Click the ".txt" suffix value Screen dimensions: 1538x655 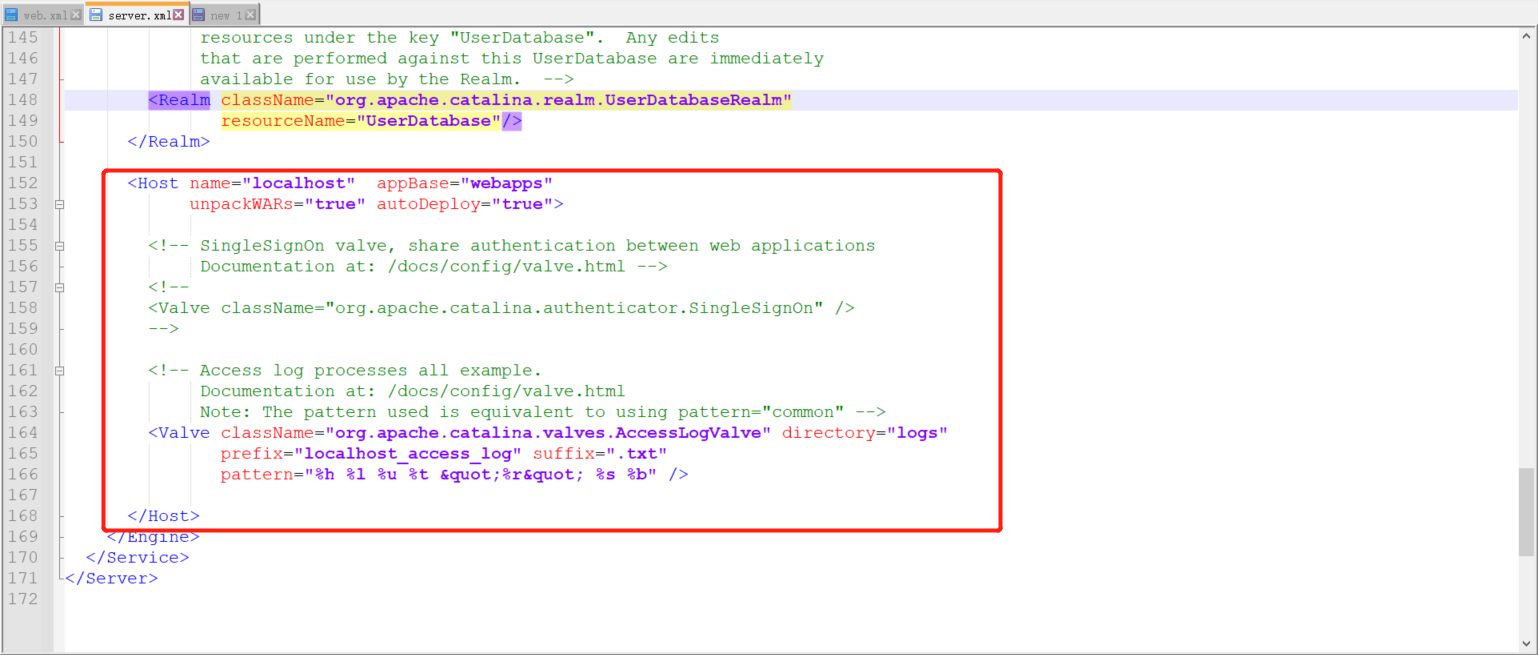coord(636,454)
